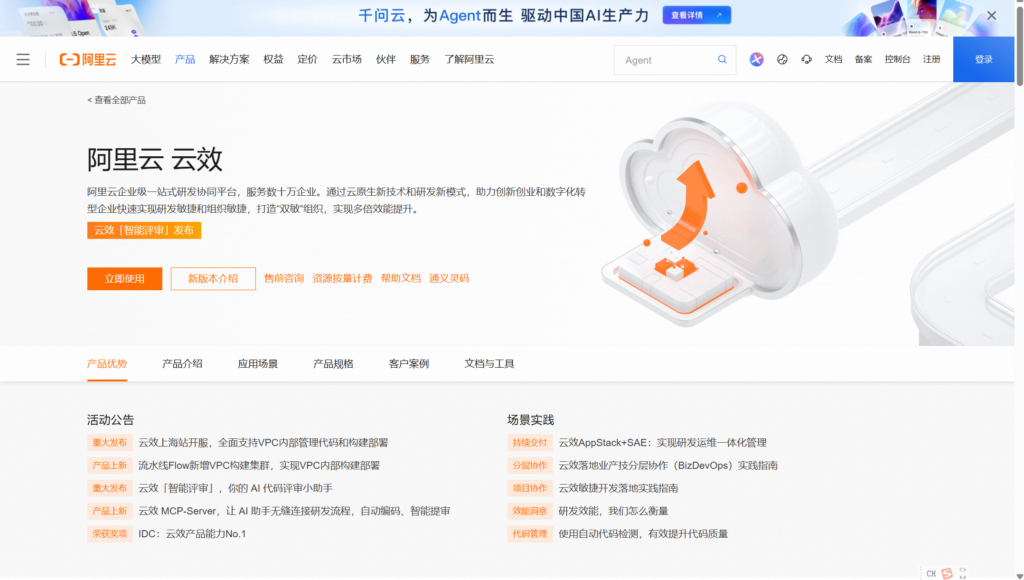Click the search magnifier icon
The height and width of the screenshot is (580, 1024).
[x=722, y=59]
